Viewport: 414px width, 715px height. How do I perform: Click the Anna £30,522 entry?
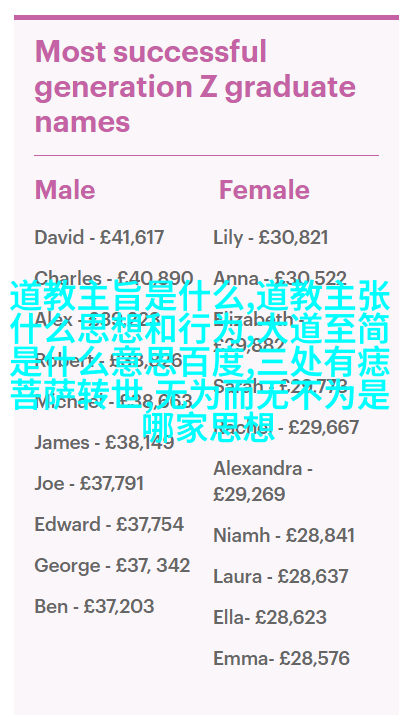coord(280,278)
